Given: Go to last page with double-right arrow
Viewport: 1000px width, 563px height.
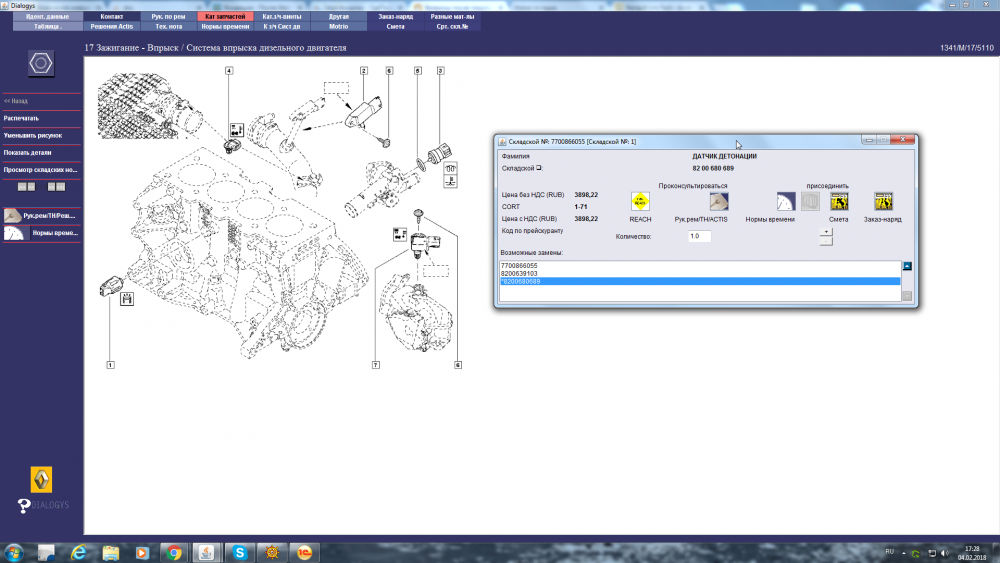Looking at the screenshot, I should (x=61, y=187).
